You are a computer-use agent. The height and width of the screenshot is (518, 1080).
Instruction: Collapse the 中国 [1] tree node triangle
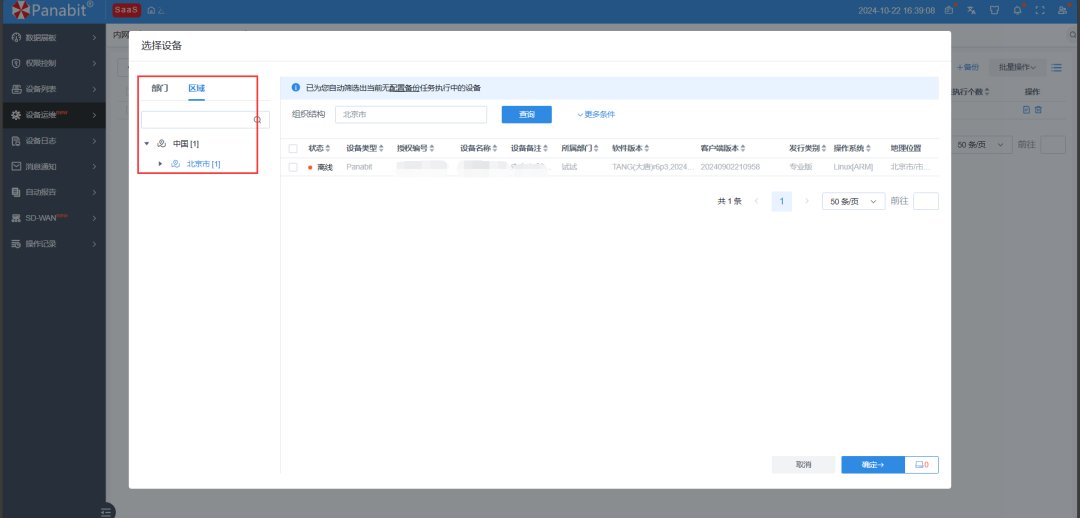[x=147, y=144]
